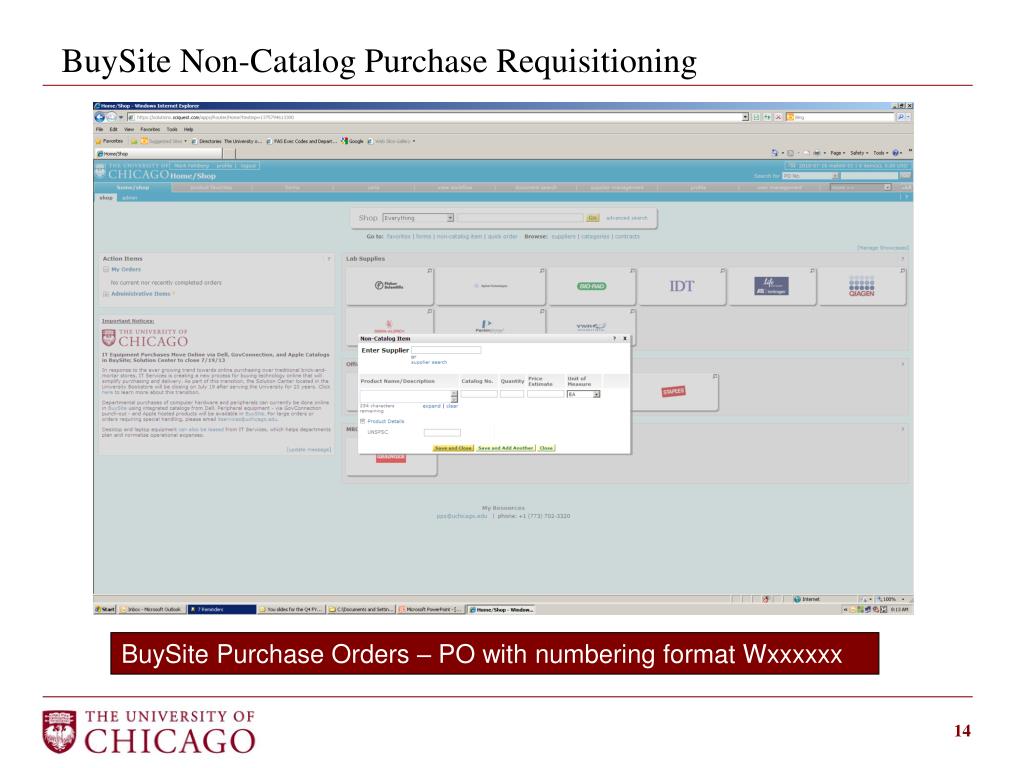Click the browser Refresh icon
The height and width of the screenshot is (768, 1024).
(x=767, y=117)
